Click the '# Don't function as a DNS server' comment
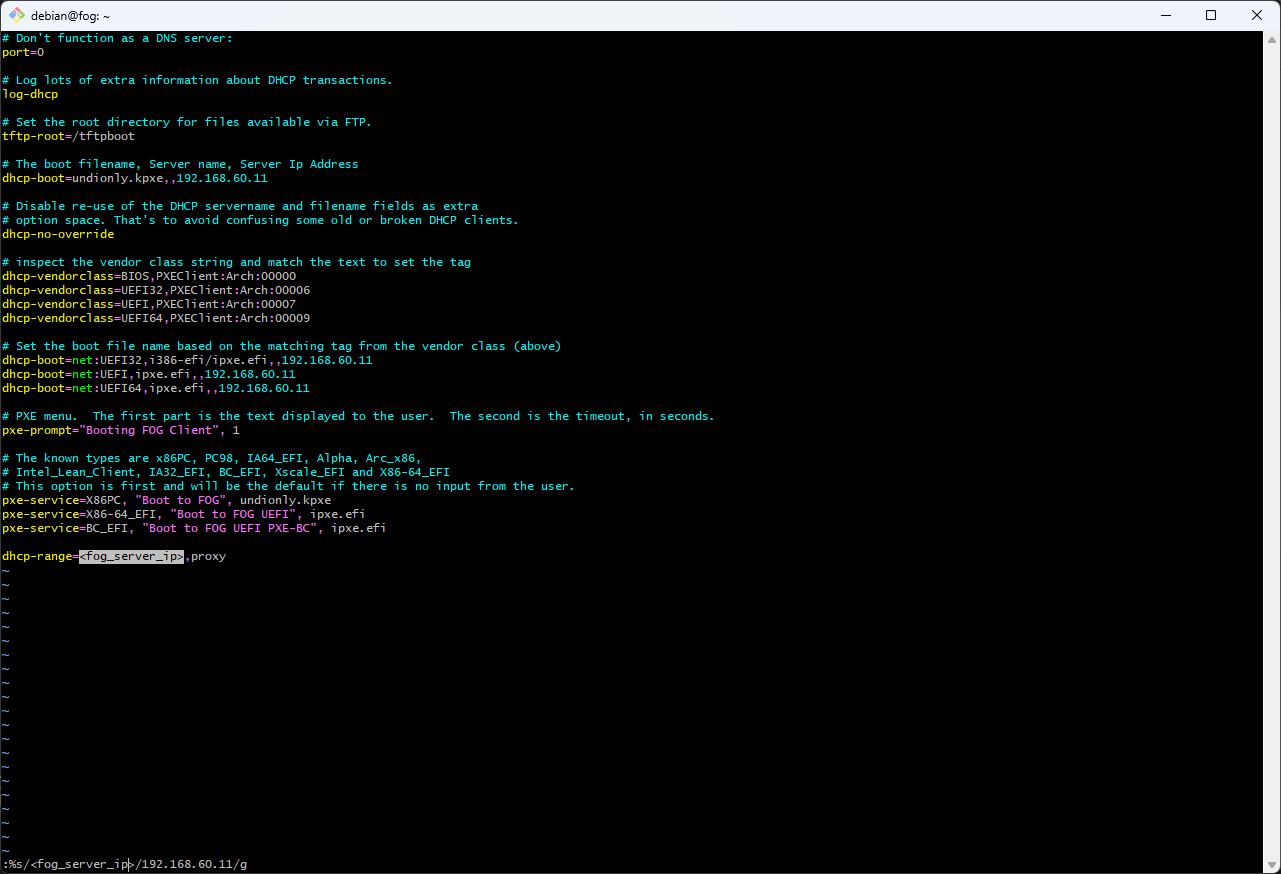Screen dimensions: 1281x874 pos(117,38)
